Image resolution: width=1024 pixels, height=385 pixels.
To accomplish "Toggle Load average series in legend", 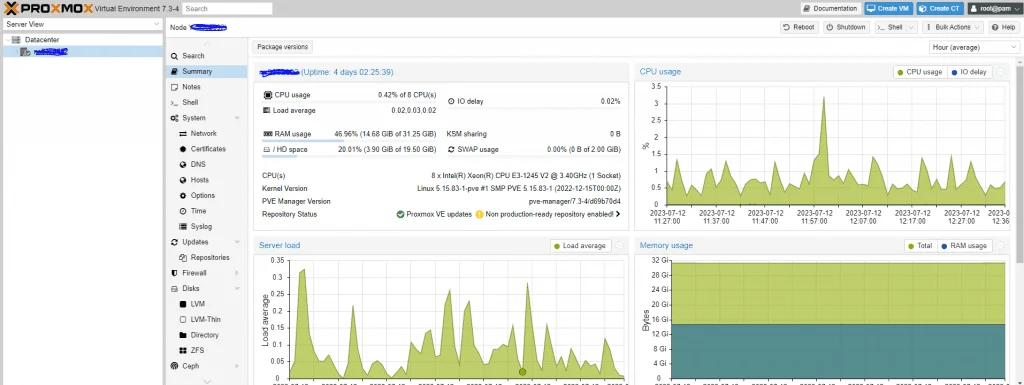I will (580, 246).
